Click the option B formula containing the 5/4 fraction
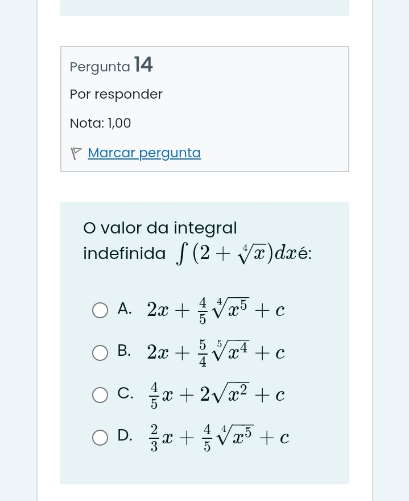The image size is (409, 501). tap(216, 353)
